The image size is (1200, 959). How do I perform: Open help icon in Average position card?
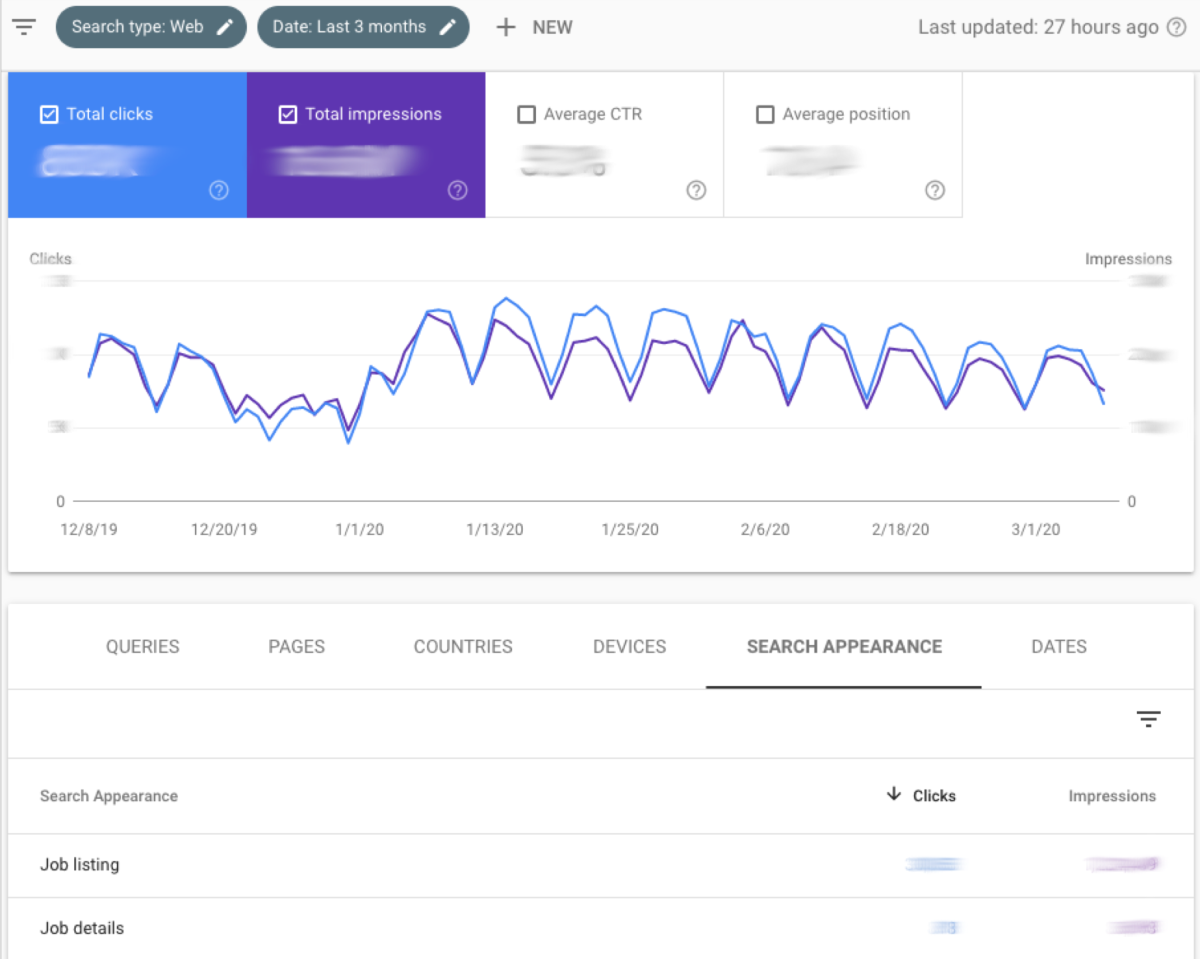(934, 190)
